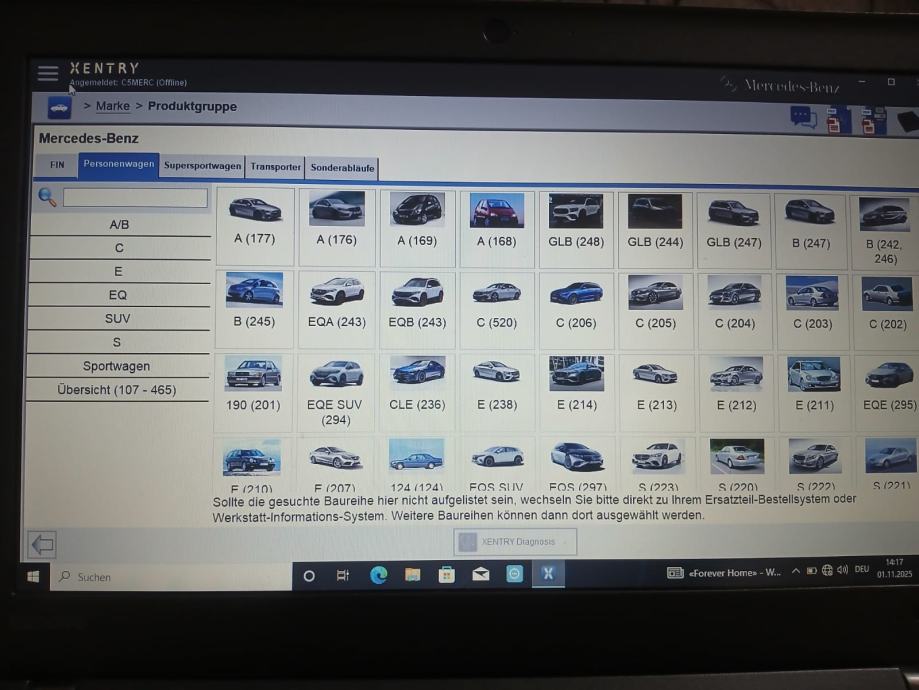Filter by the A/B class category

click(x=120, y=225)
